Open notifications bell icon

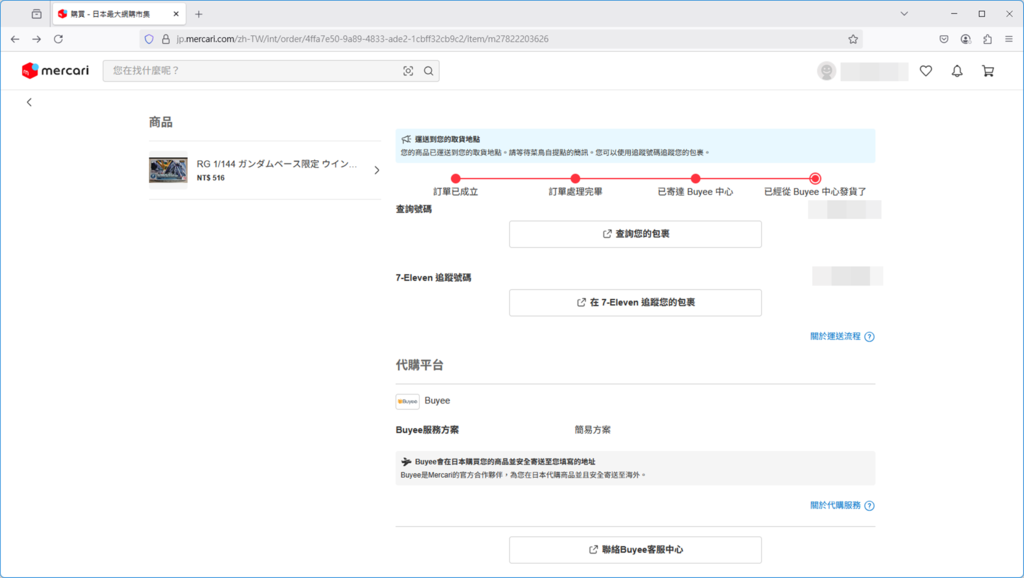[x=957, y=71]
